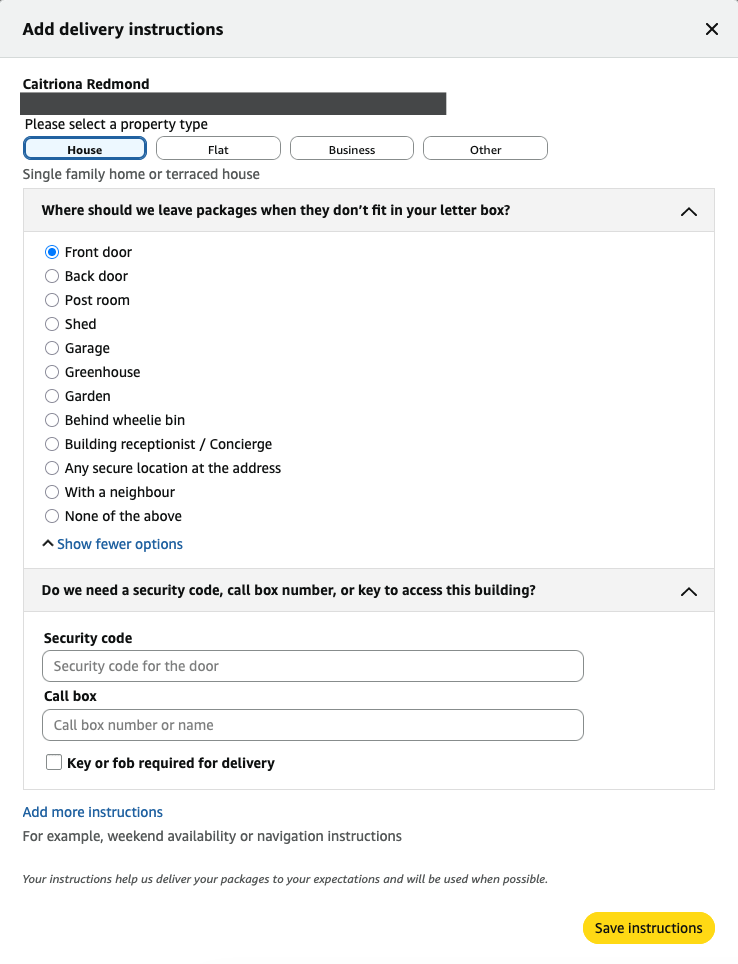Open Add more instructions

click(x=92, y=811)
